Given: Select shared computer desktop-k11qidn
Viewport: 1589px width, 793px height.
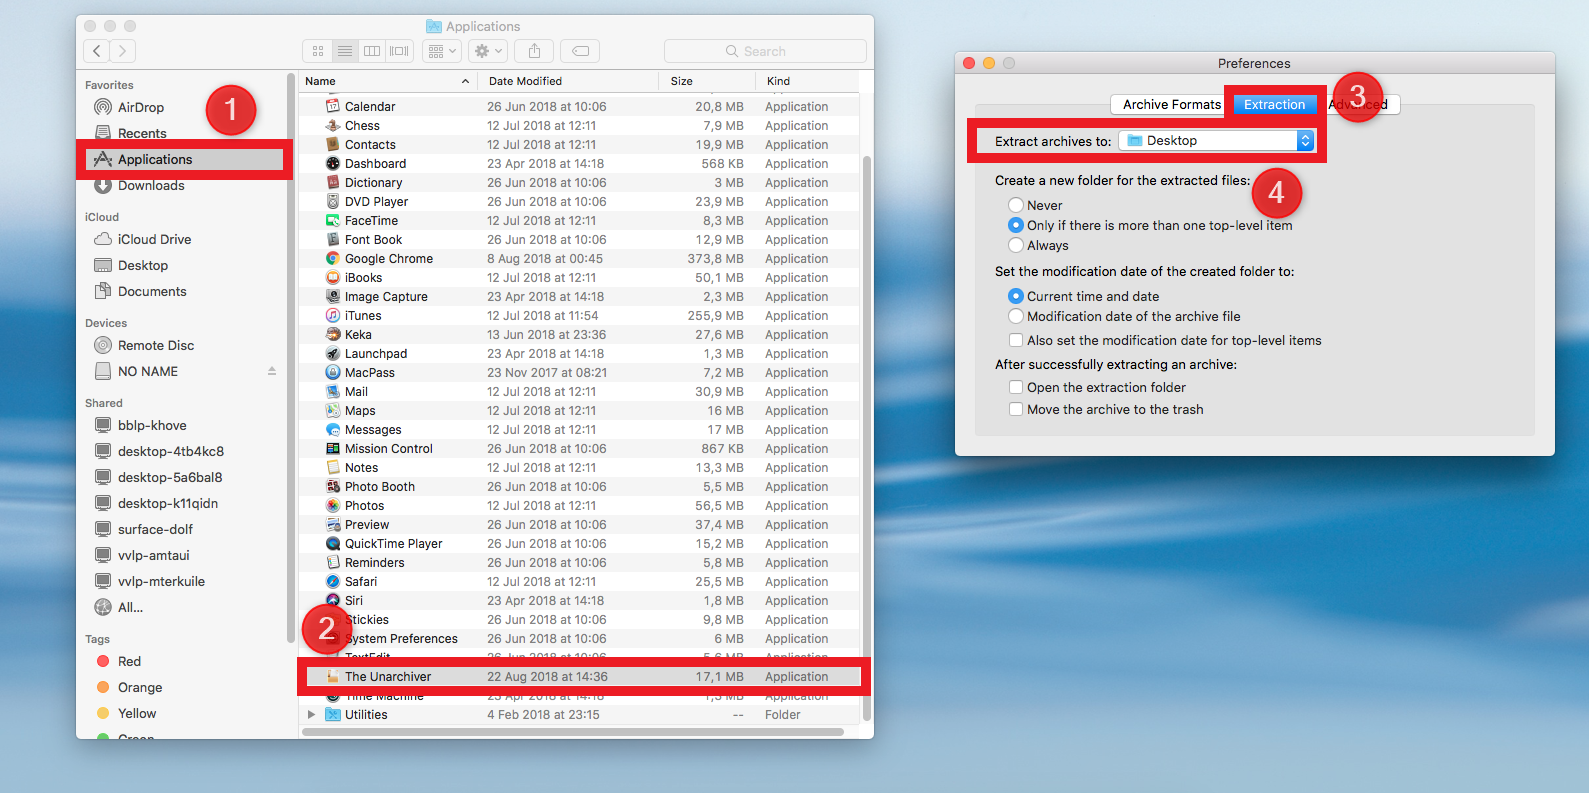Looking at the screenshot, I should point(167,503).
